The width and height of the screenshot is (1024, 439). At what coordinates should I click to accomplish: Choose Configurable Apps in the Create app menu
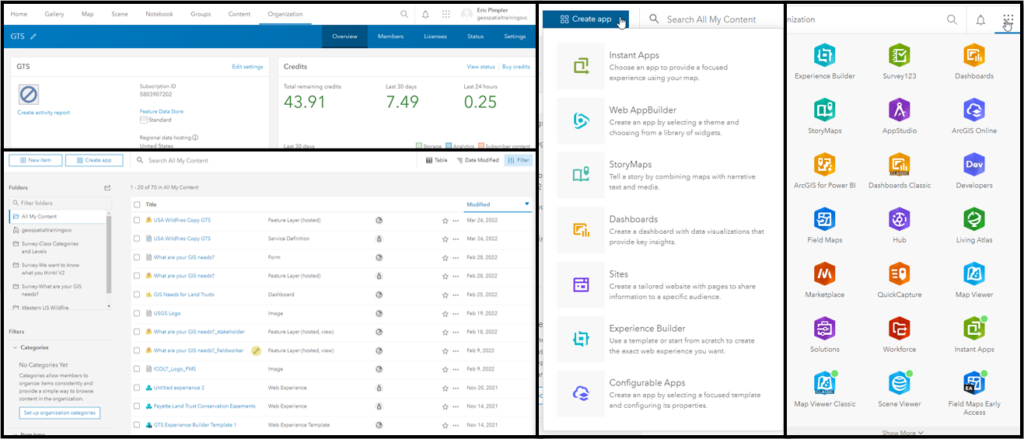click(x=661, y=394)
